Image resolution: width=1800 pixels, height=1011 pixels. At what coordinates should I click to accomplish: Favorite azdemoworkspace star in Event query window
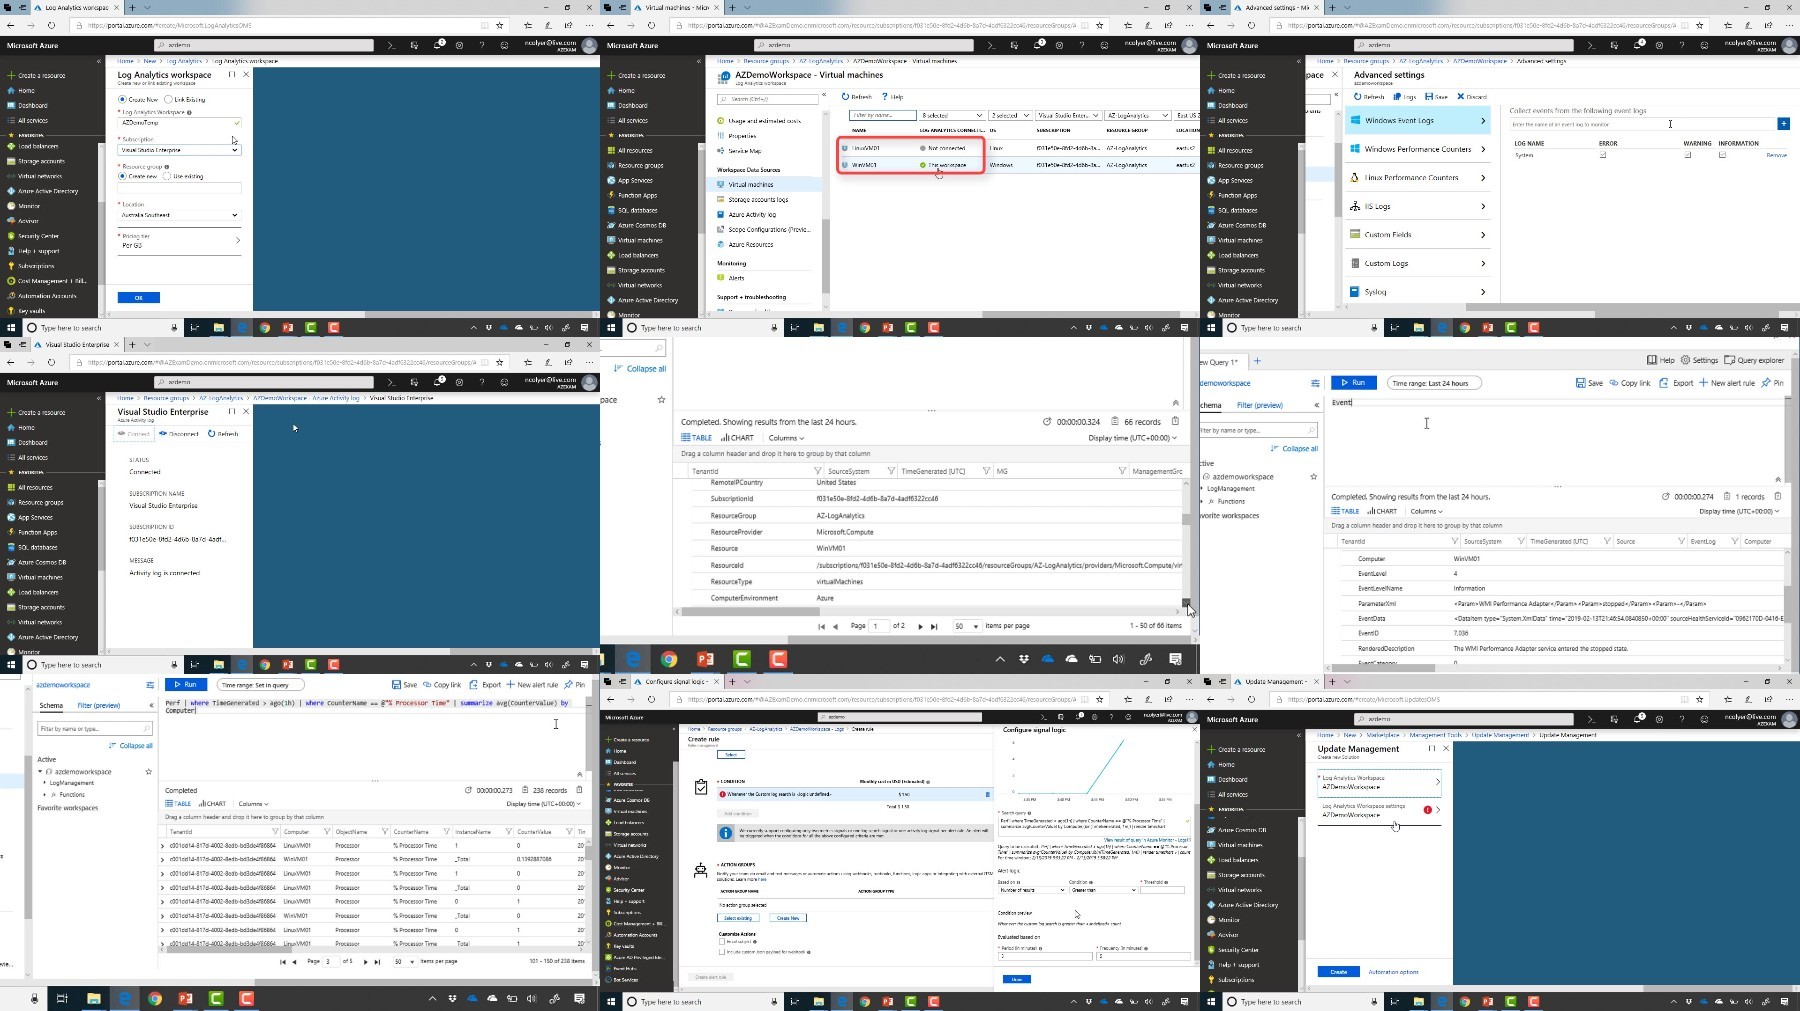click(1314, 477)
